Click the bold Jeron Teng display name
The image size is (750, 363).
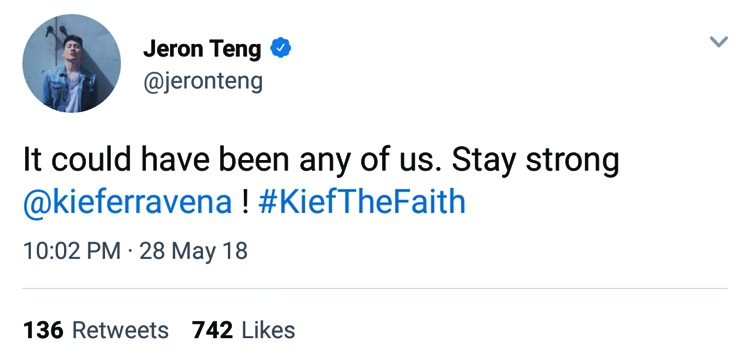pyautogui.click(x=202, y=49)
